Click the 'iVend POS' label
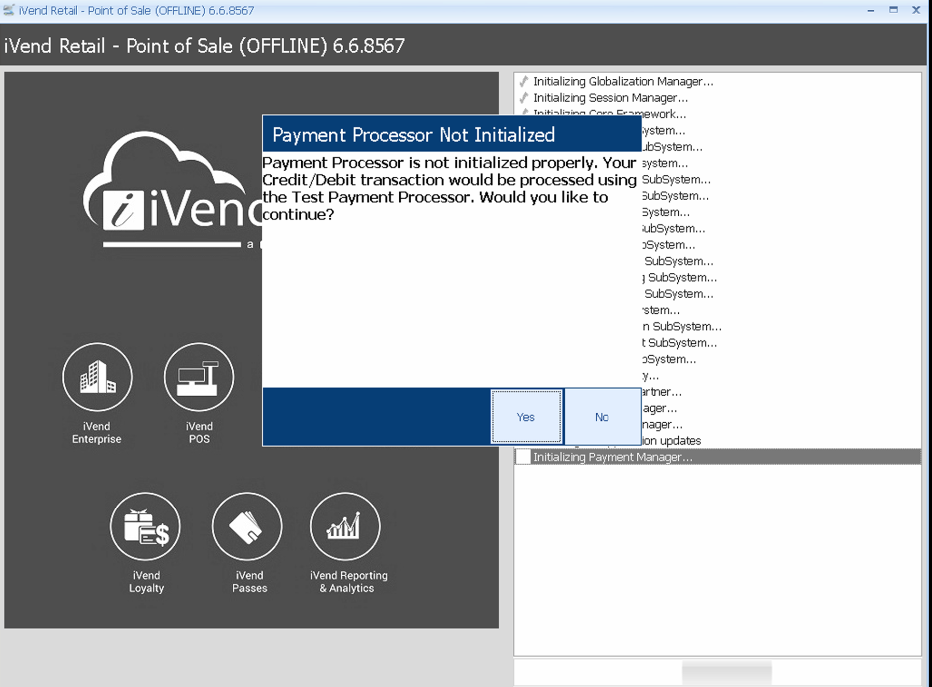This screenshot has width=932, height=687. click(199, 433)
